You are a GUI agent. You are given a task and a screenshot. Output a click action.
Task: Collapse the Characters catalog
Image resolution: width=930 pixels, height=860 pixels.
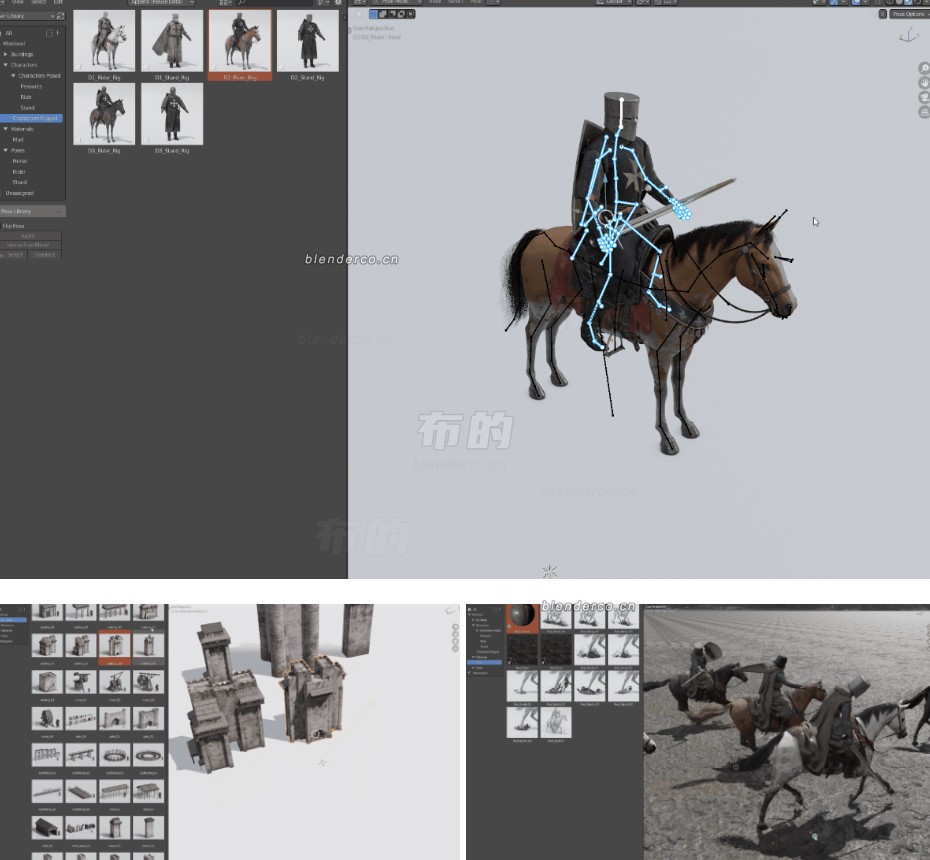coord(6,65)
